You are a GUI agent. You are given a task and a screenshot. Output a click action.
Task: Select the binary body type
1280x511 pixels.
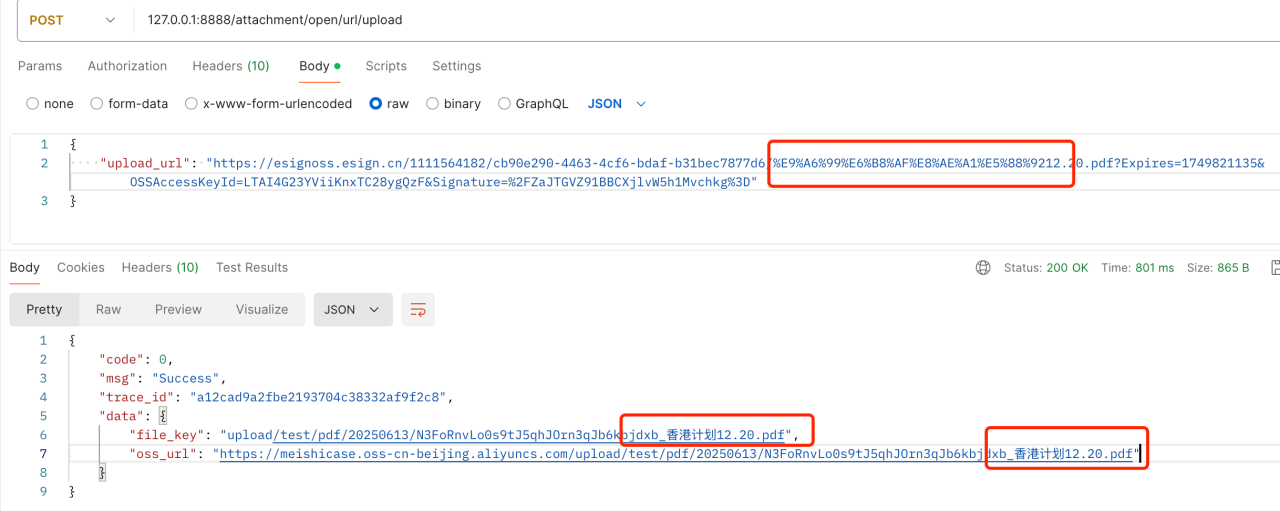pos(453,104)
